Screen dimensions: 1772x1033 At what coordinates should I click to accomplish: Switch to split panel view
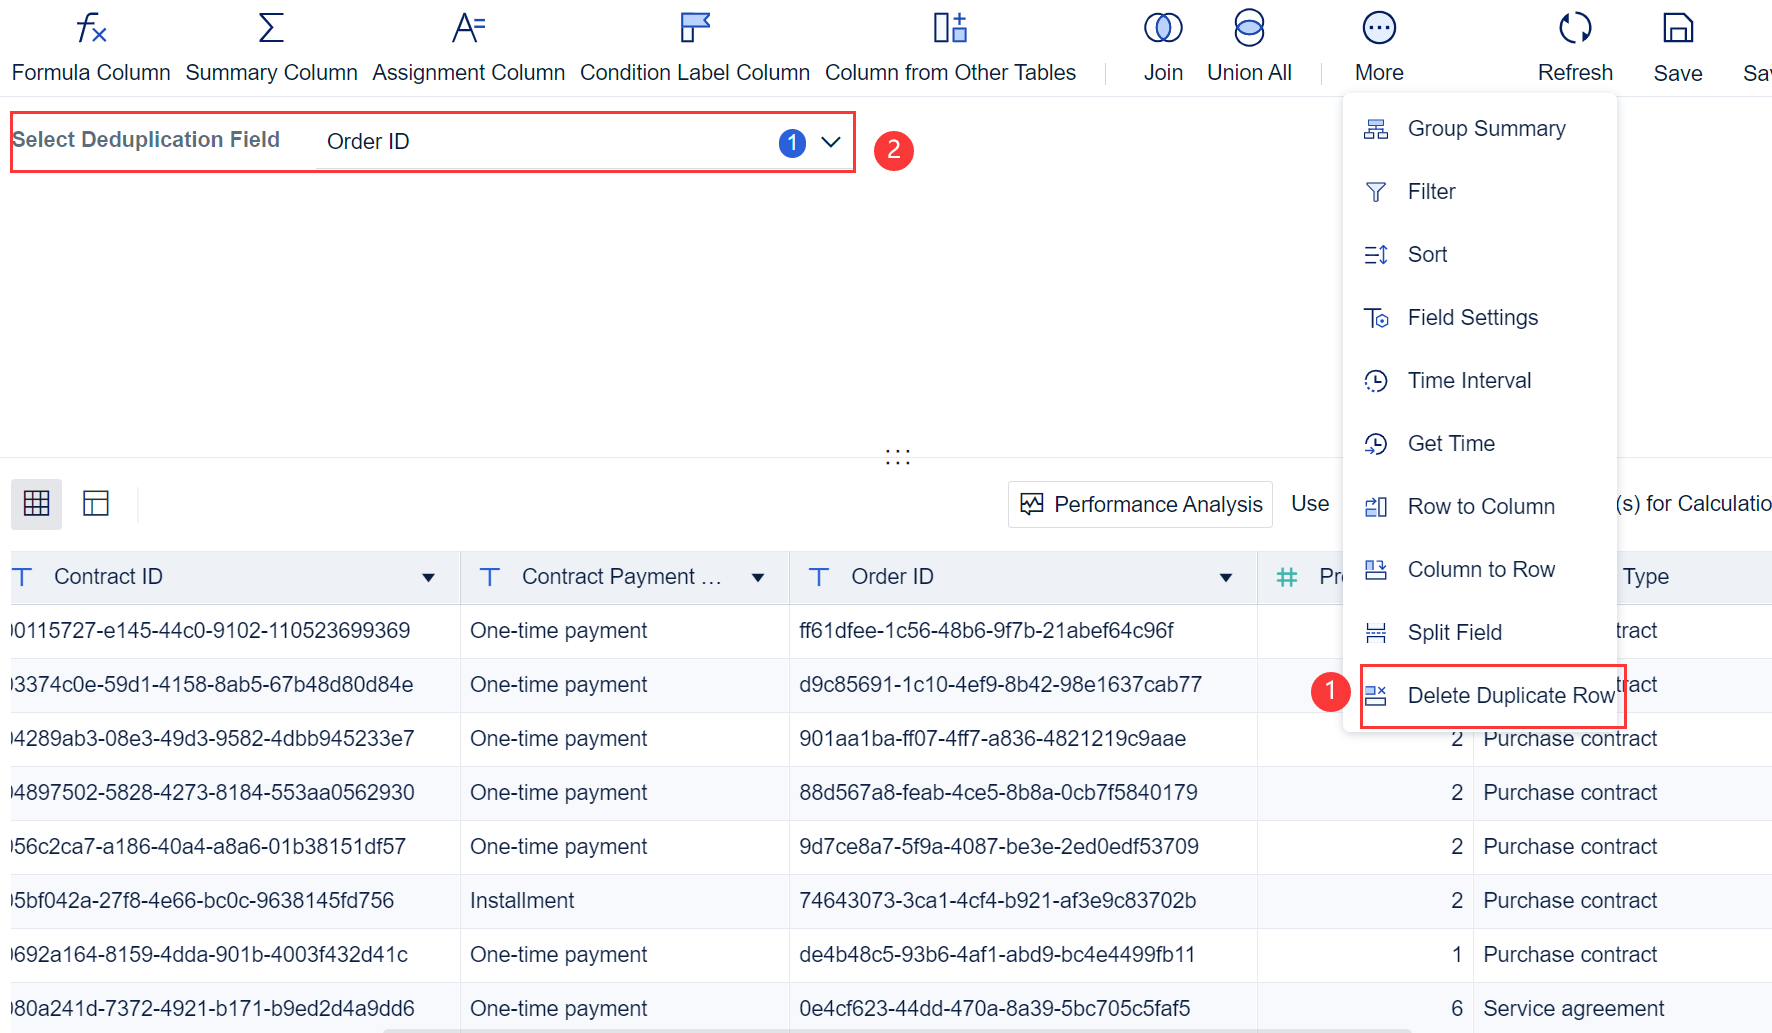pos(95,504)
